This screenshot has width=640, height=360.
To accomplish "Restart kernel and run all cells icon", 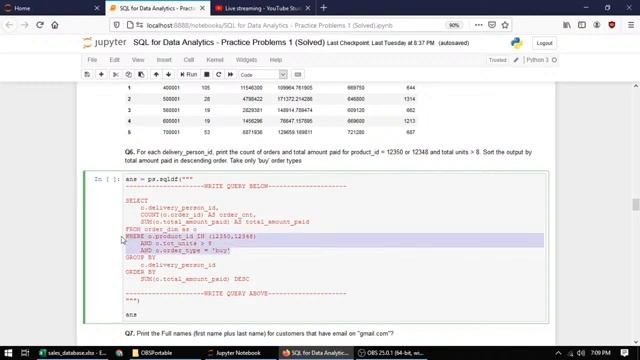I will tap(231, 75).
